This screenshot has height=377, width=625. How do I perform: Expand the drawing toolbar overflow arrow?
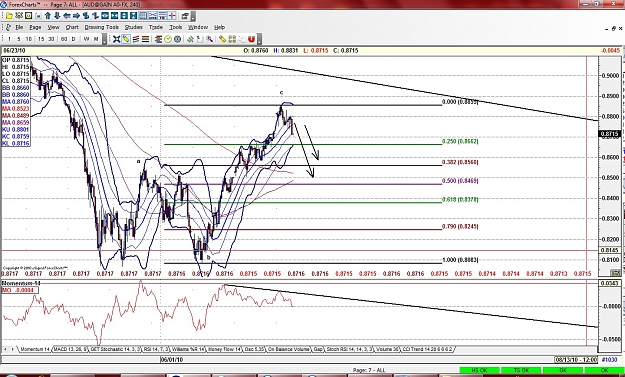[x=259, y=39]
